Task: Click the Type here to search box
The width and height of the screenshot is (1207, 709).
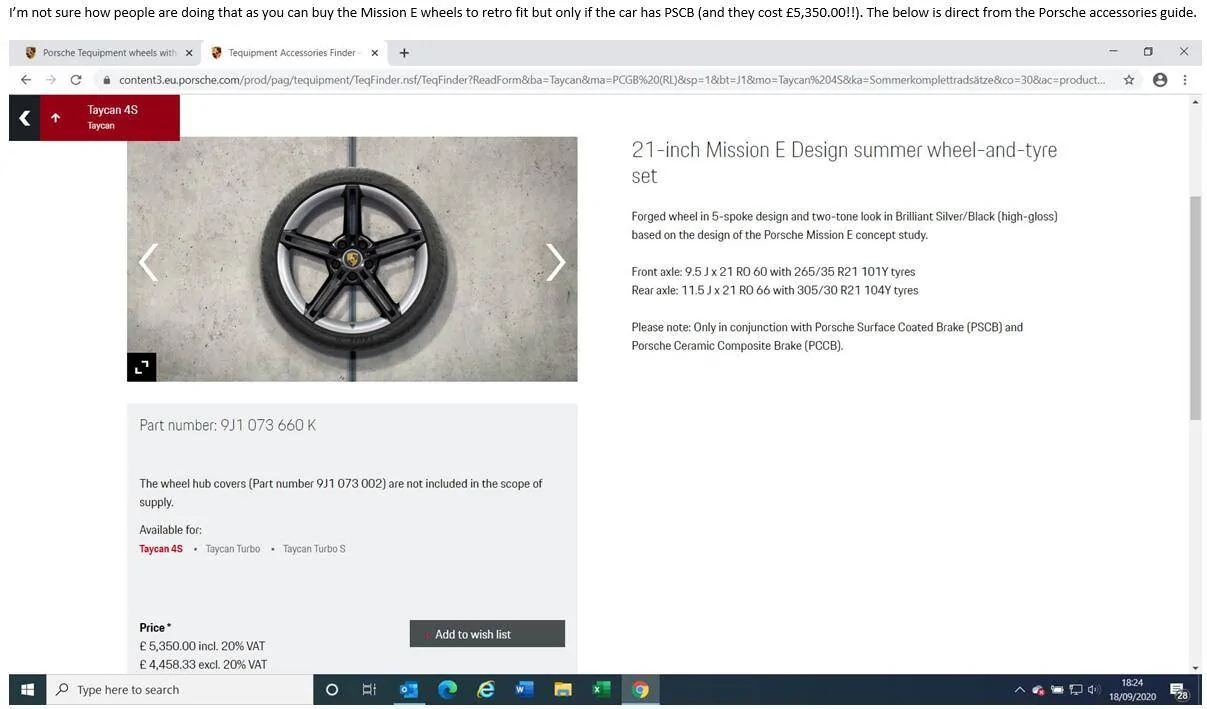Action: [x=179, y=690]
